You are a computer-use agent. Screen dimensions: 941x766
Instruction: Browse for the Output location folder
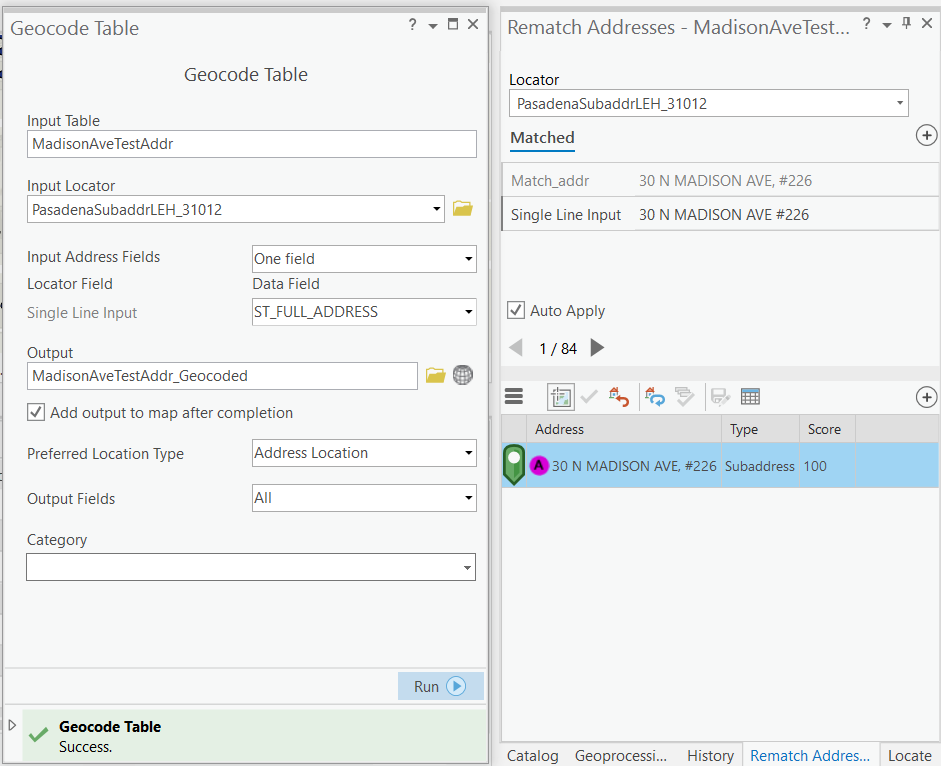coord(435,376)
